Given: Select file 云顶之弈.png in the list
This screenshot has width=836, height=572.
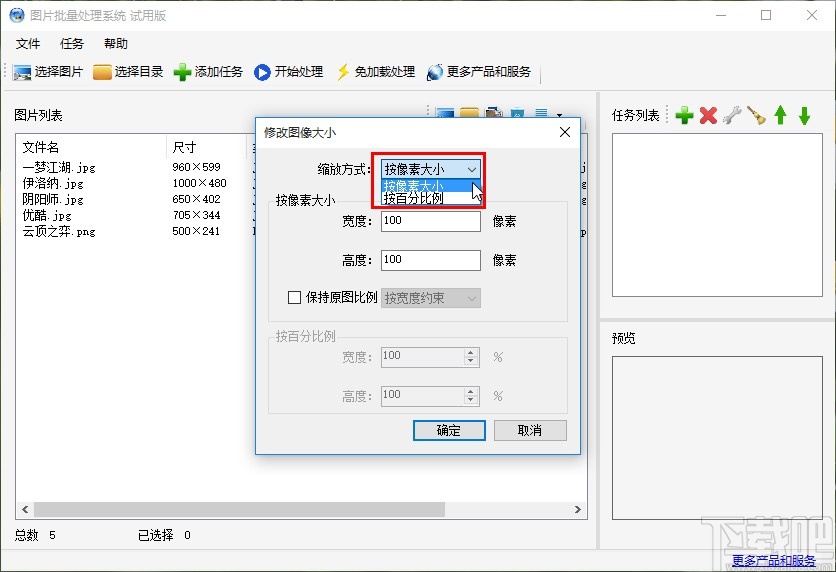Looking at the screenshot, I should coord(59,231).
